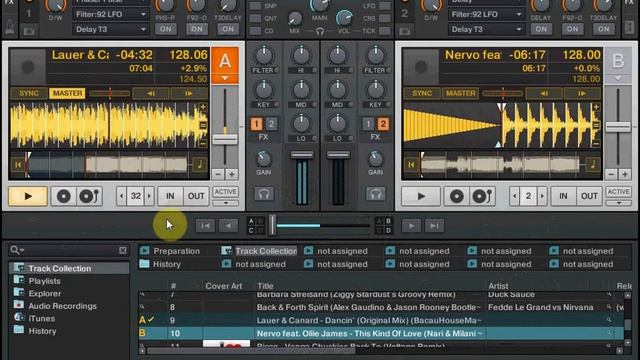The height and width of the screenshot is (360, 640).
Task: Expand Deck A advanced panel arrow below ACTIVE
Action: (225, 203)
